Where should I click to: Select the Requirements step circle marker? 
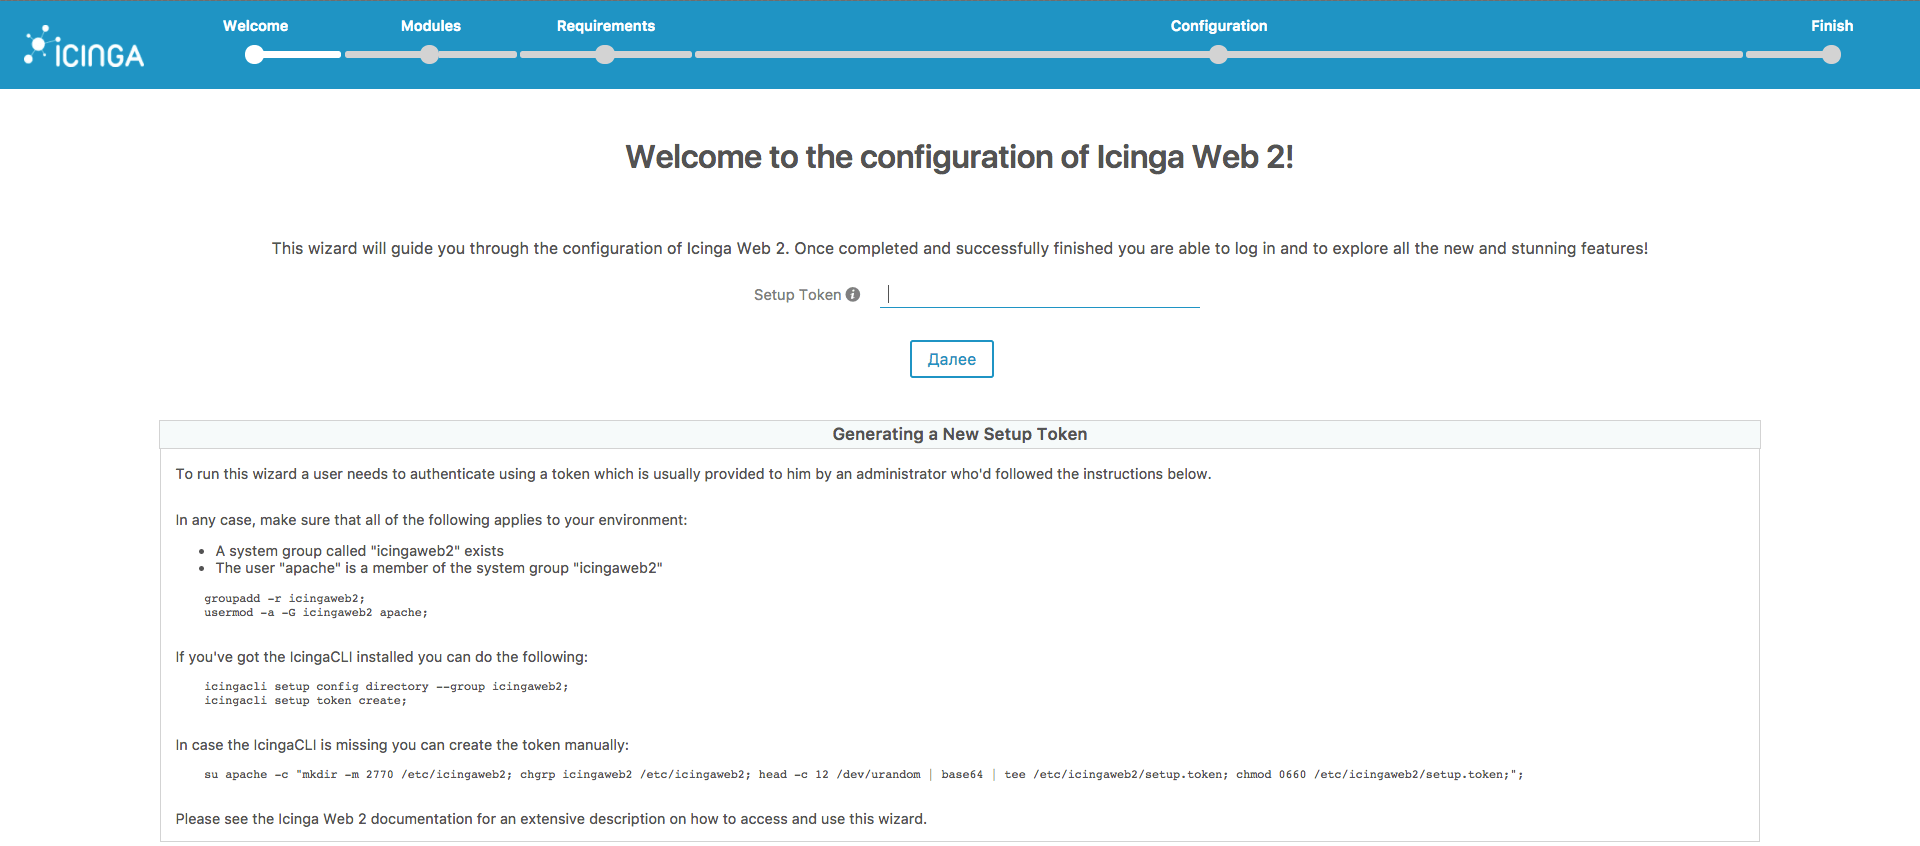pos(605,55)
